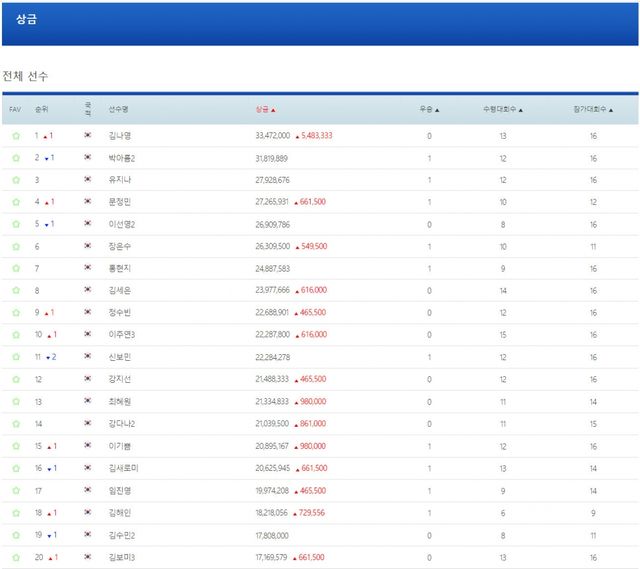Click the 상금 title in blue banner
Viewport: 640px width, 569px height.
(27, 19)
